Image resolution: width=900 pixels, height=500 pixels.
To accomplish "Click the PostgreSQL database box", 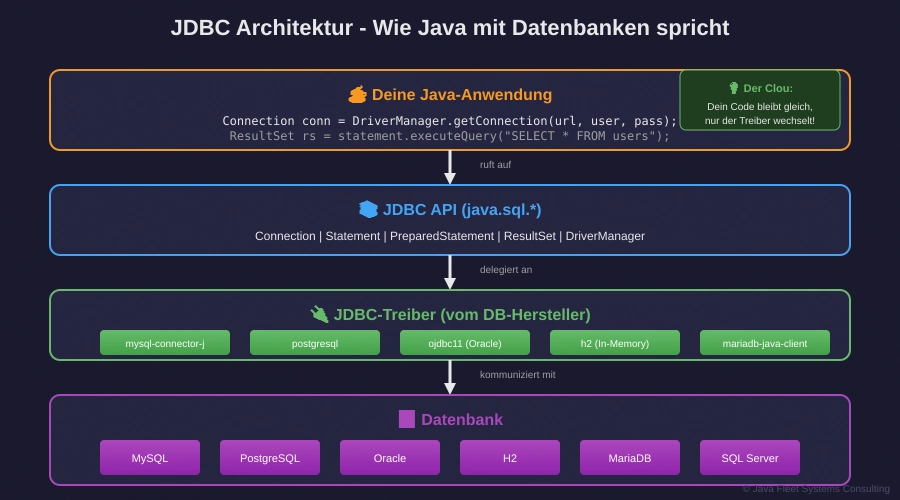I will pyautogui.click(x=270, y=458).
